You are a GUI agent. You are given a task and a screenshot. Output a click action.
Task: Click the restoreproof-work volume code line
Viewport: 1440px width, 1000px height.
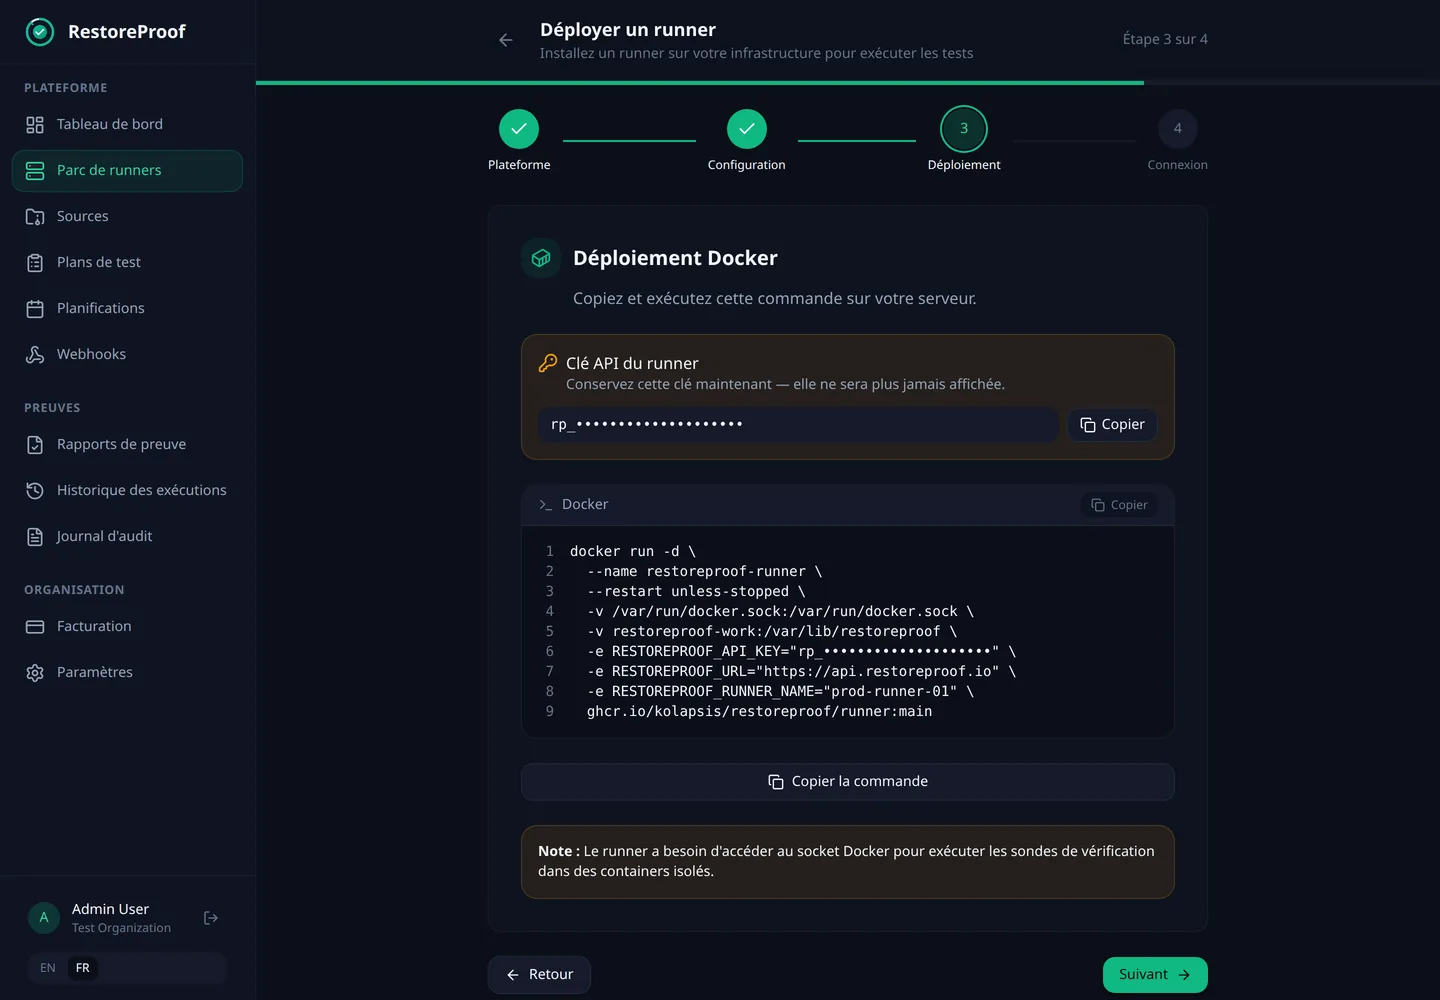(x=772, y=632)
